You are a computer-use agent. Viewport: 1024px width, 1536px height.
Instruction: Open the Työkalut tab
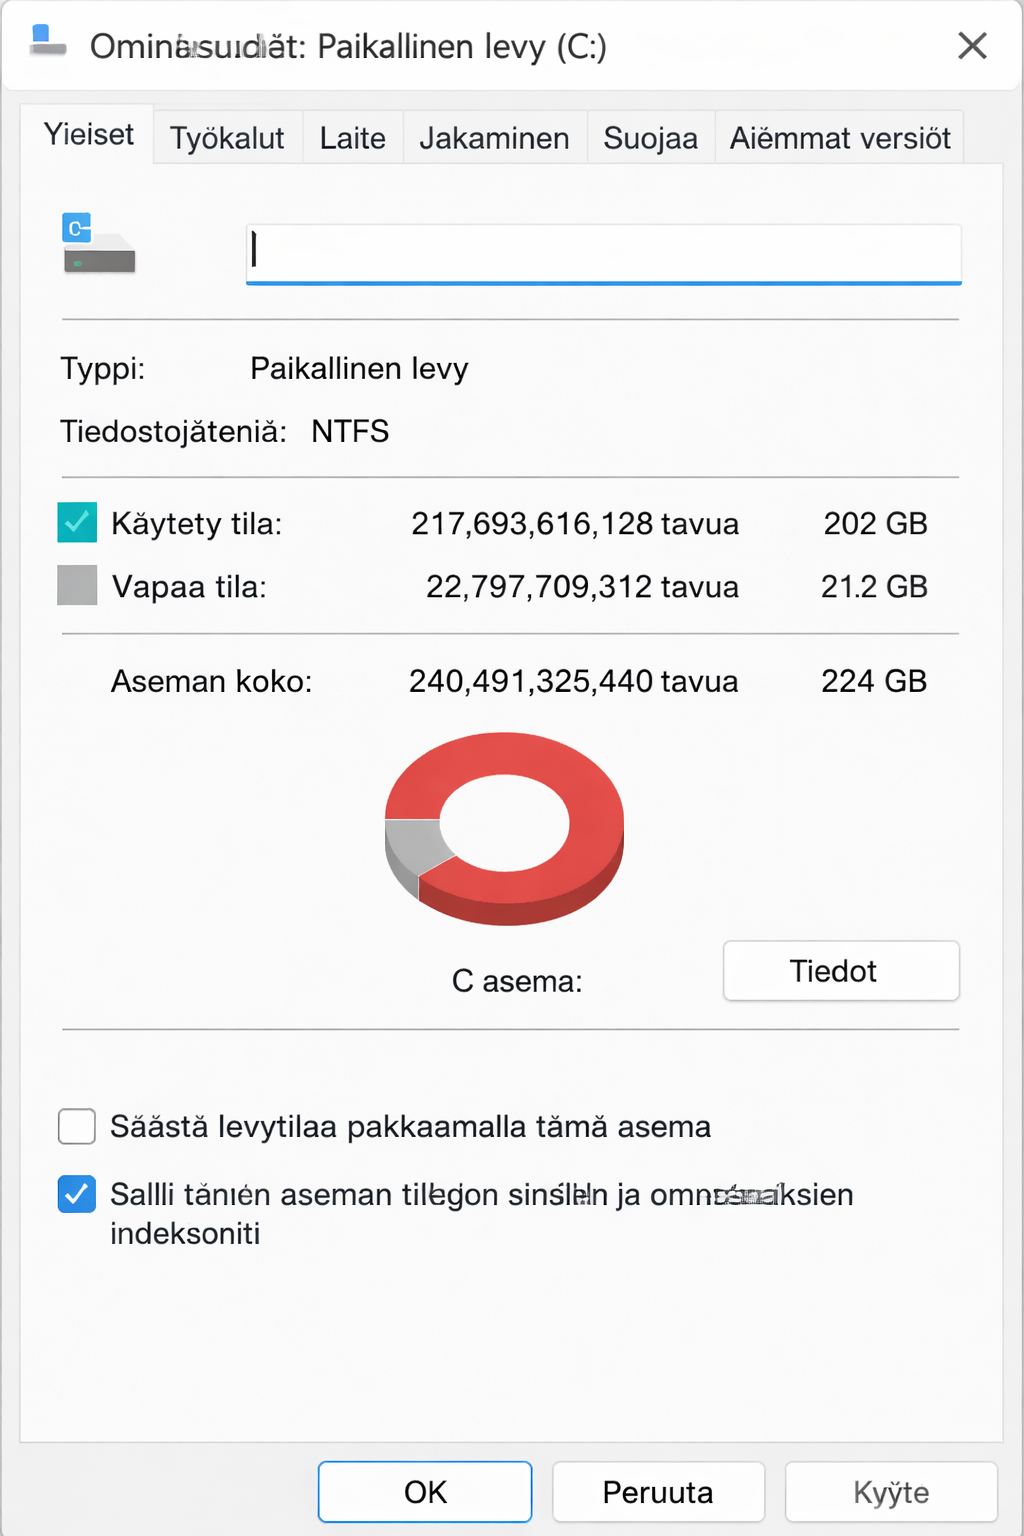click(227, 138)
